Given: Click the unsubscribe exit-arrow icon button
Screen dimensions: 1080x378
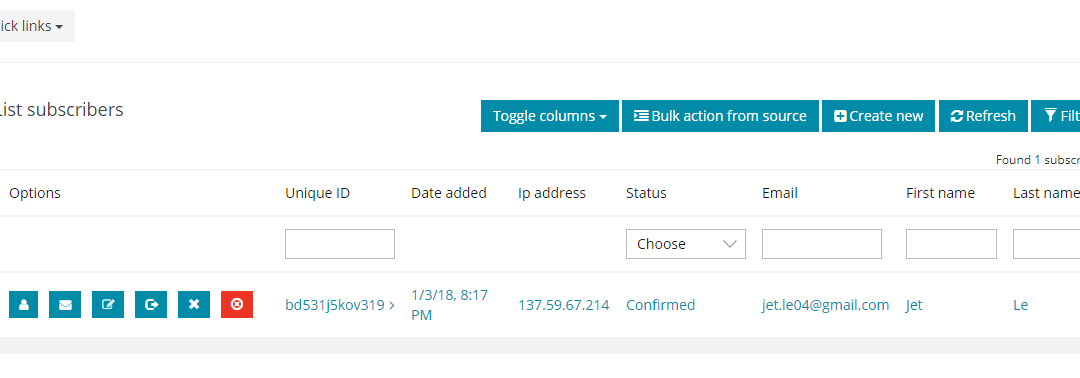Looking at the screenshot, I should tap(151, 304).
